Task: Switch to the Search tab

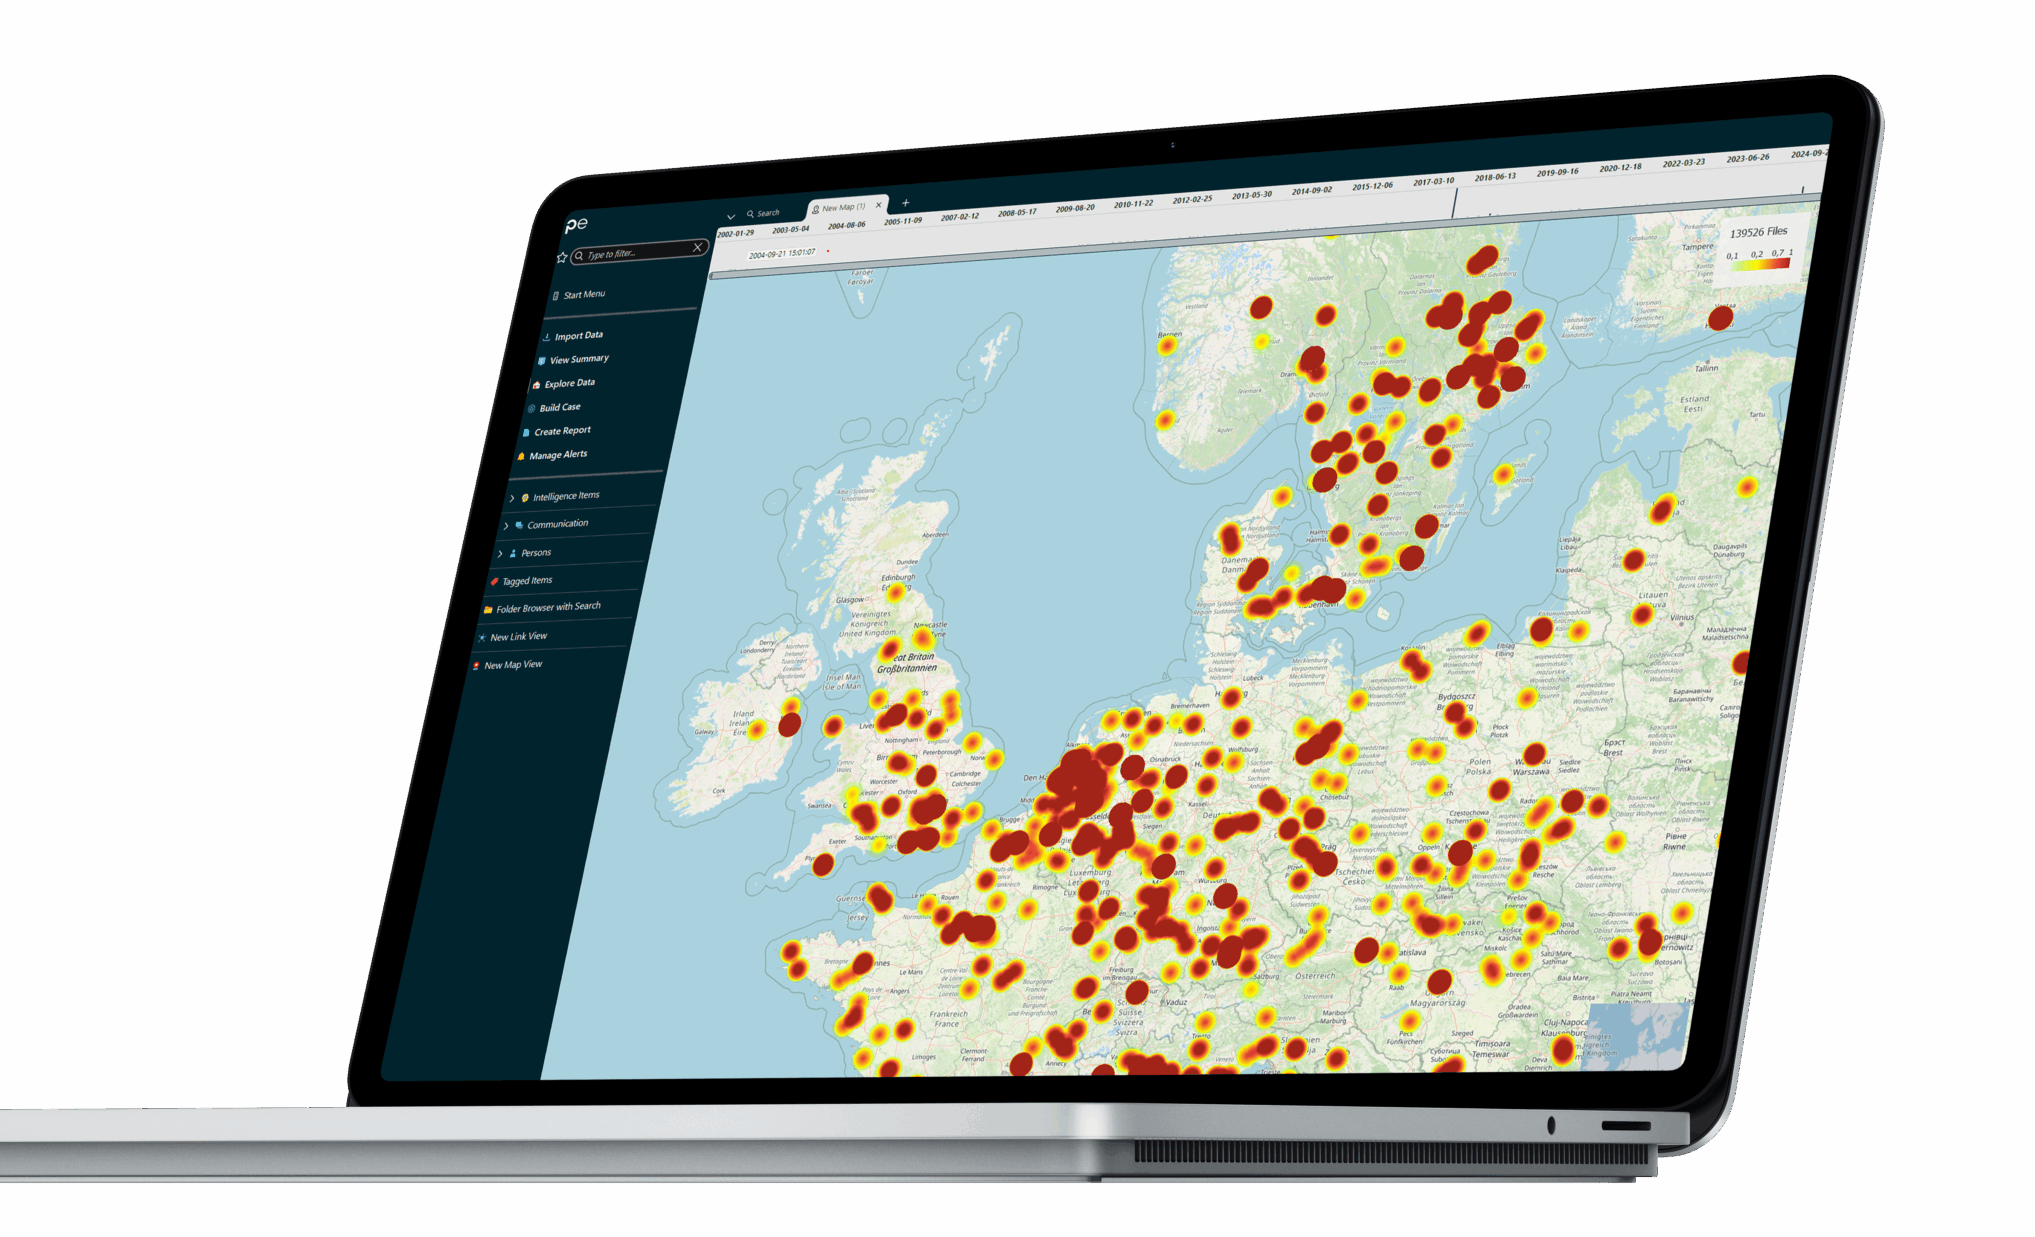Action: click(764, 213)
